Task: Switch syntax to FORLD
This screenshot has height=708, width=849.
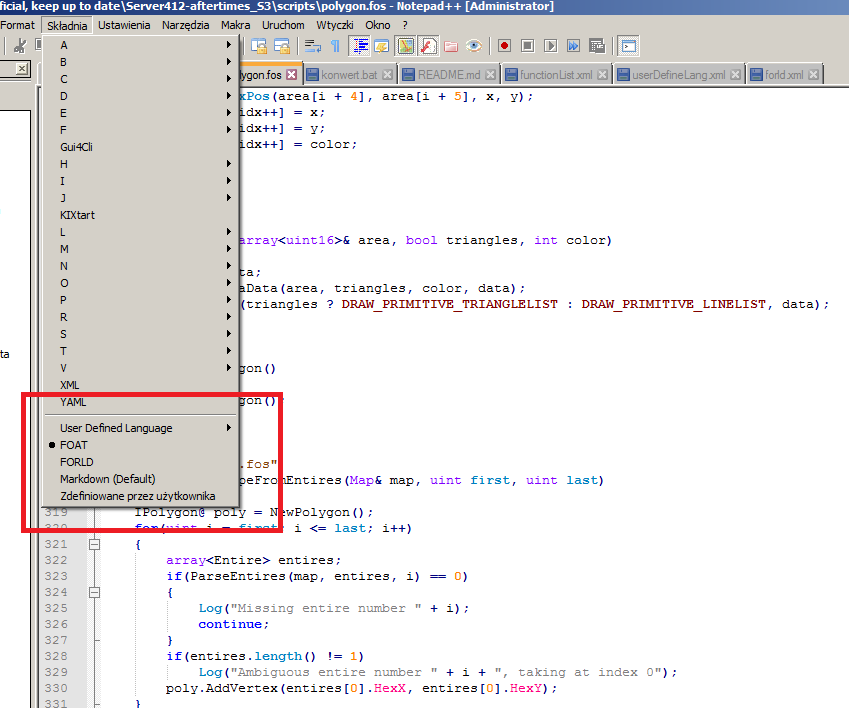Action: (77, 462)
